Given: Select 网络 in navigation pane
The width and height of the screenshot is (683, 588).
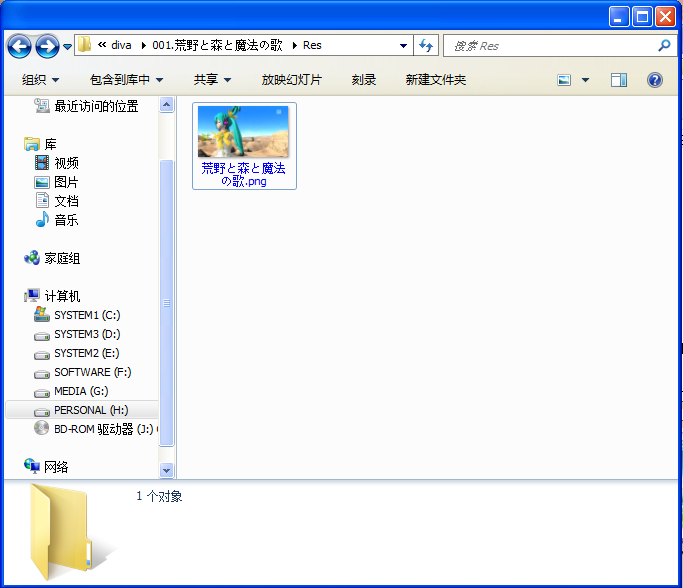Looking at the screenshot, I should pos(56,467).
